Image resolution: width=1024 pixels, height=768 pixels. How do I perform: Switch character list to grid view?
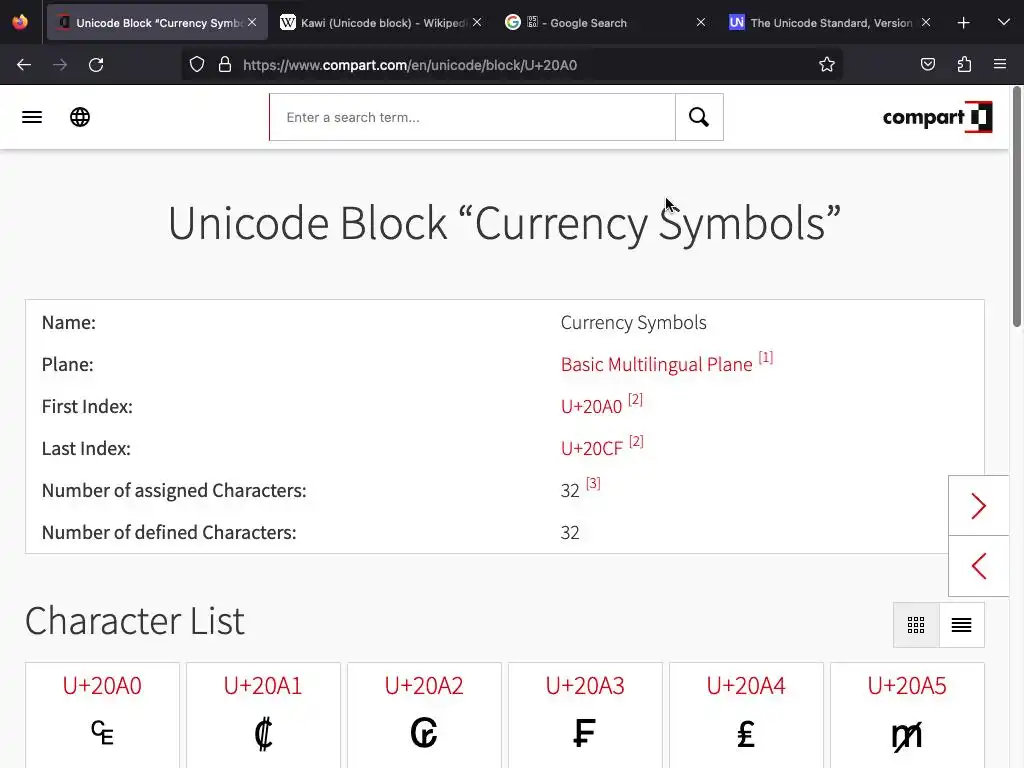[916, 625]
